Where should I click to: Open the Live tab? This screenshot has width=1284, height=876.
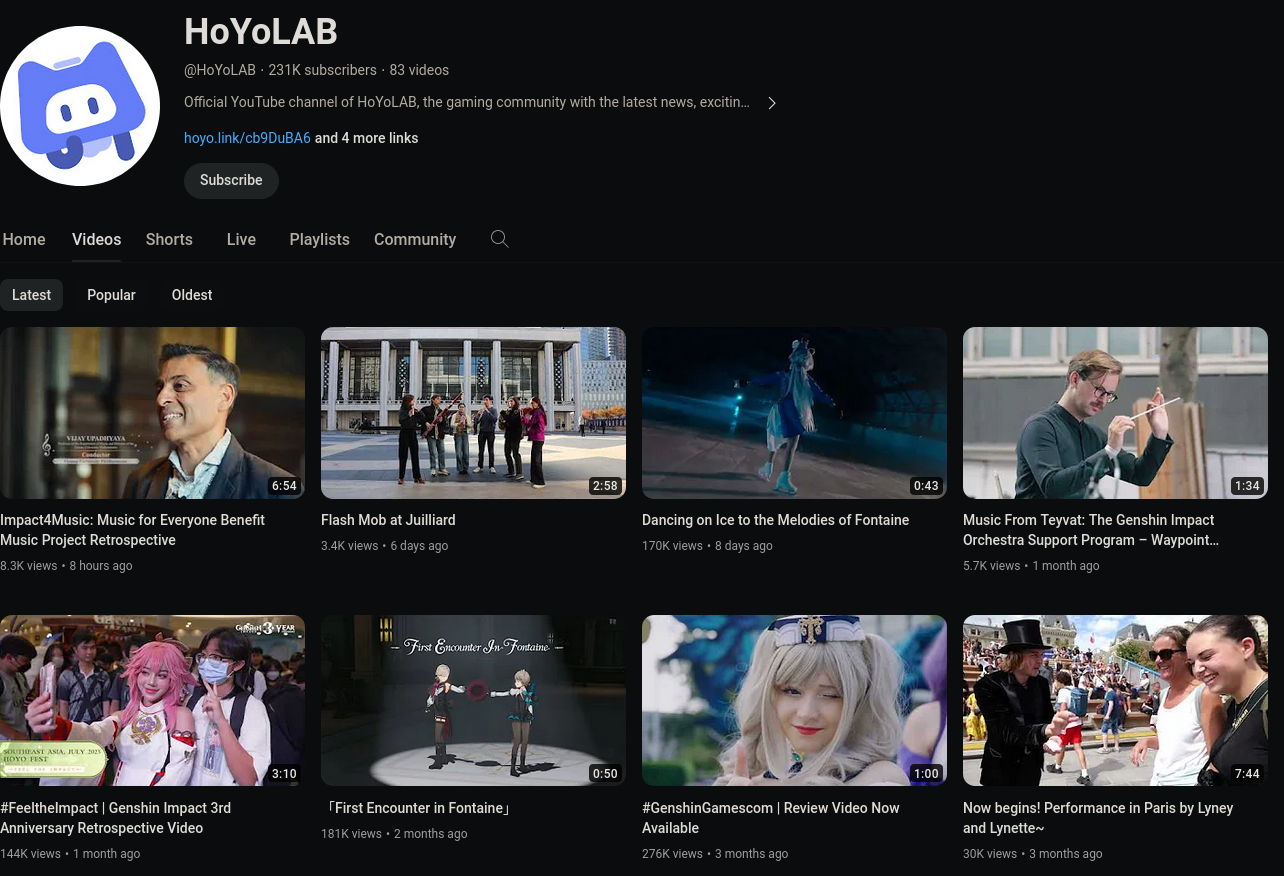pyautogui.click(x=241, y=239)
